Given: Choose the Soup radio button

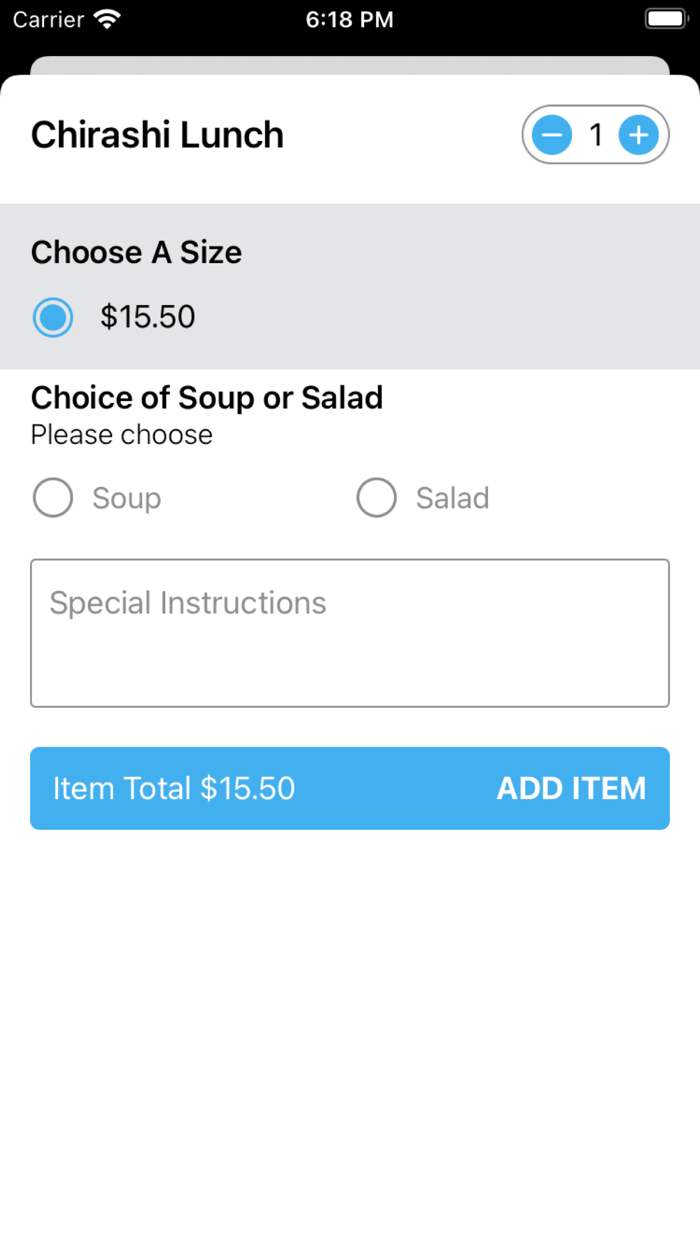Looking at the screenshot, I should pos(53,498).
